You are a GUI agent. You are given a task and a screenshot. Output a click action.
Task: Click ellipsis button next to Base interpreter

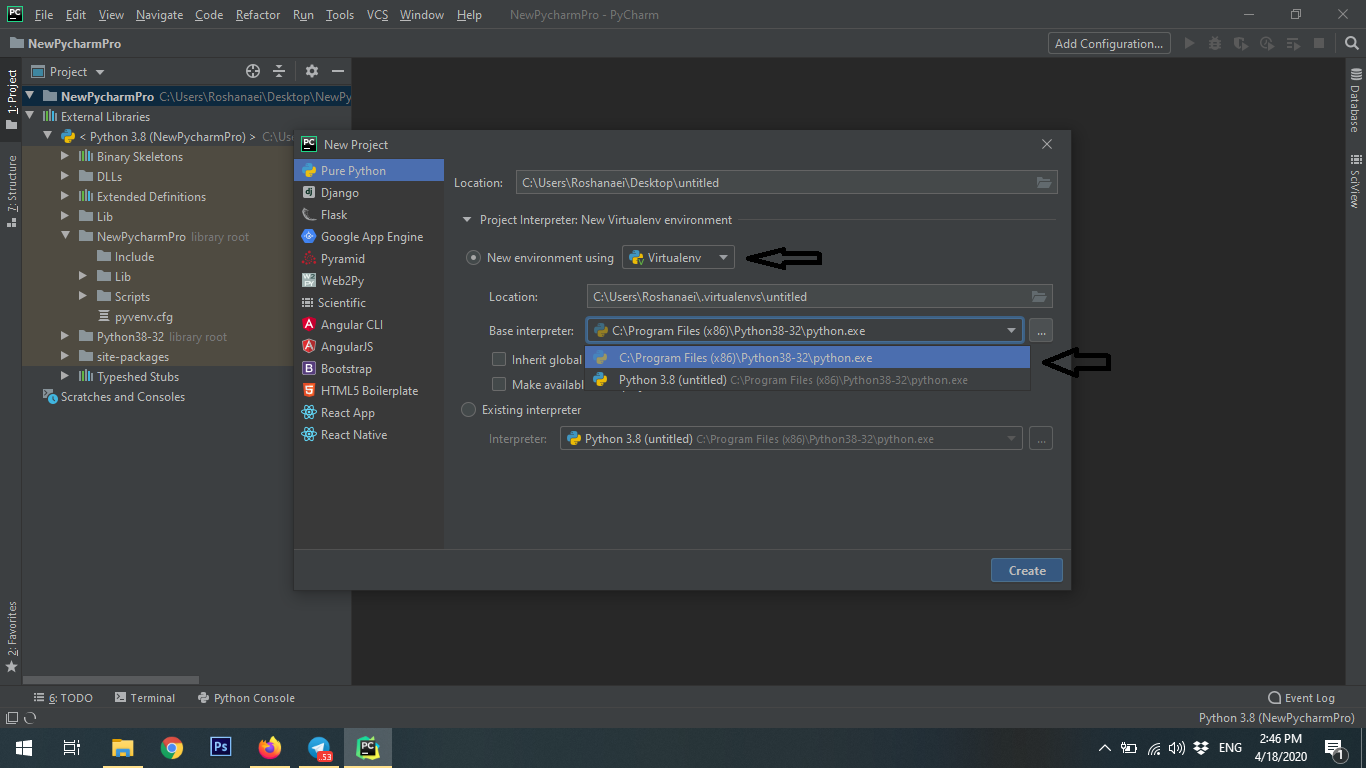1041,331
